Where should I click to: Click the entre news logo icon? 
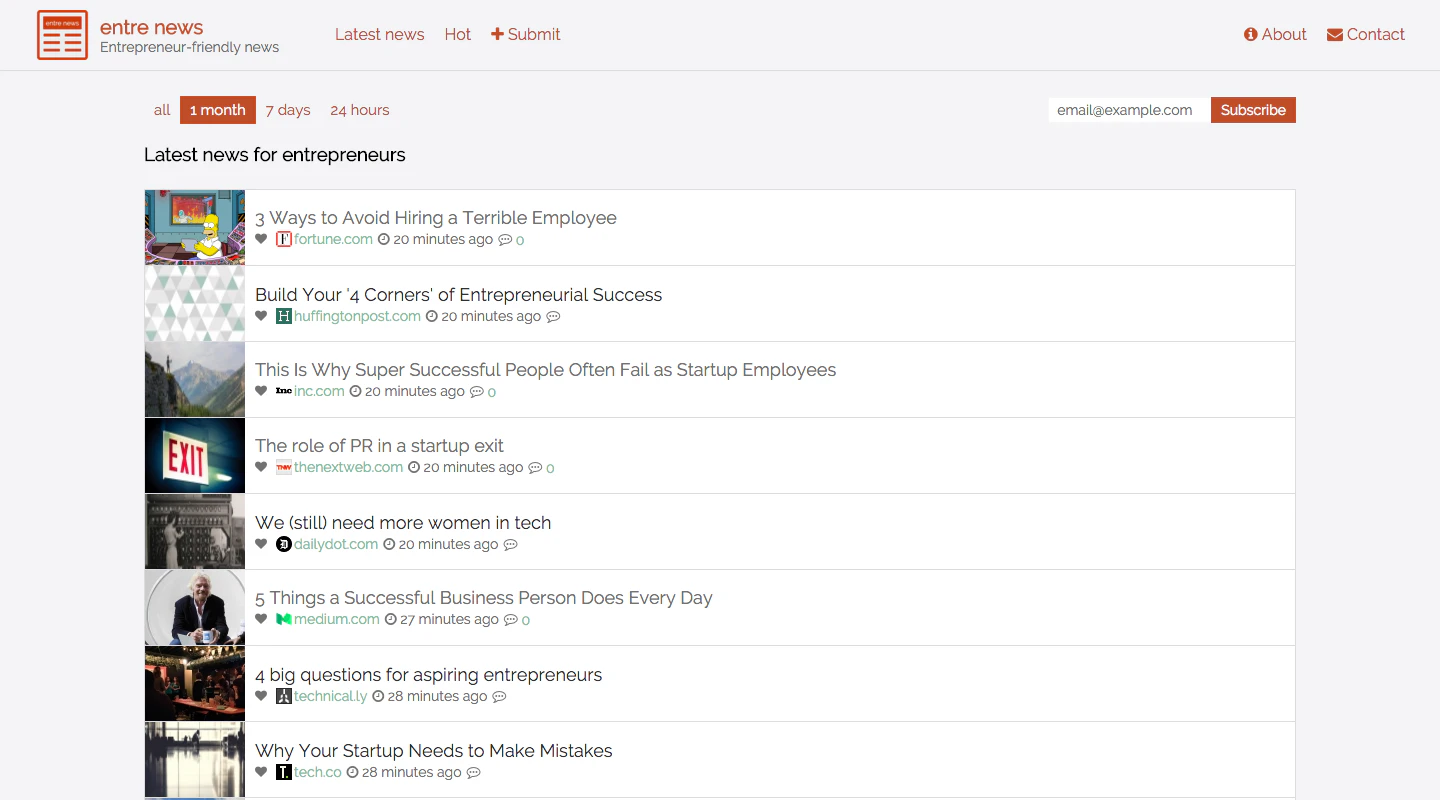[62, 35]
